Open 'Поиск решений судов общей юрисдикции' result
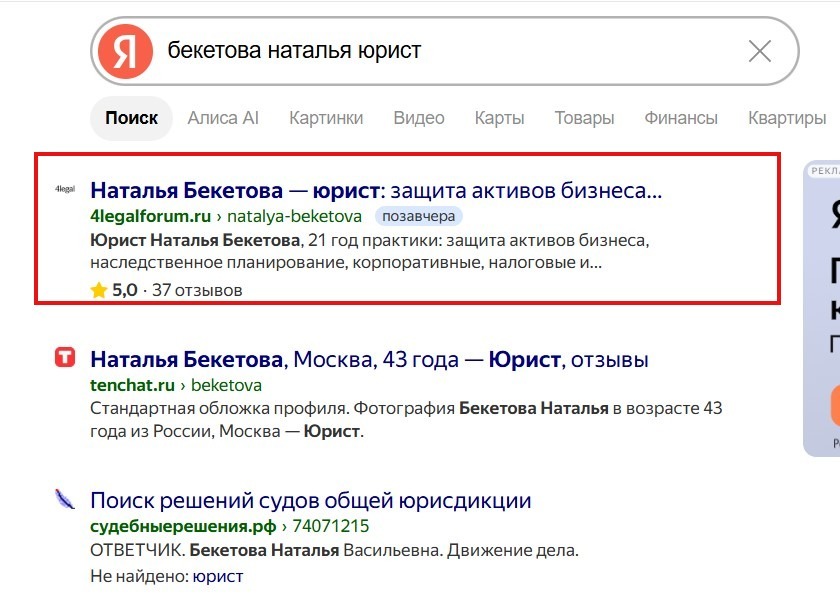840x609 pixels. click(311, 501)
